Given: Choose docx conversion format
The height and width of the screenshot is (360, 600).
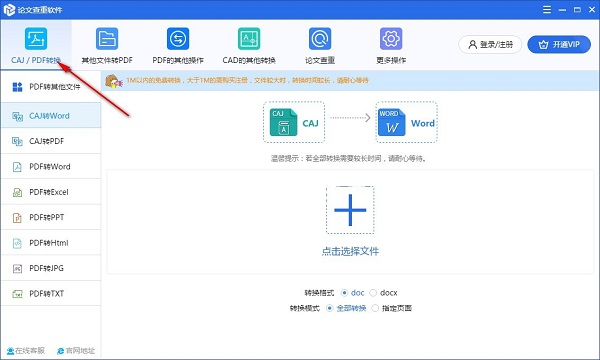Looking at the screenshot, I should point(373,293).
